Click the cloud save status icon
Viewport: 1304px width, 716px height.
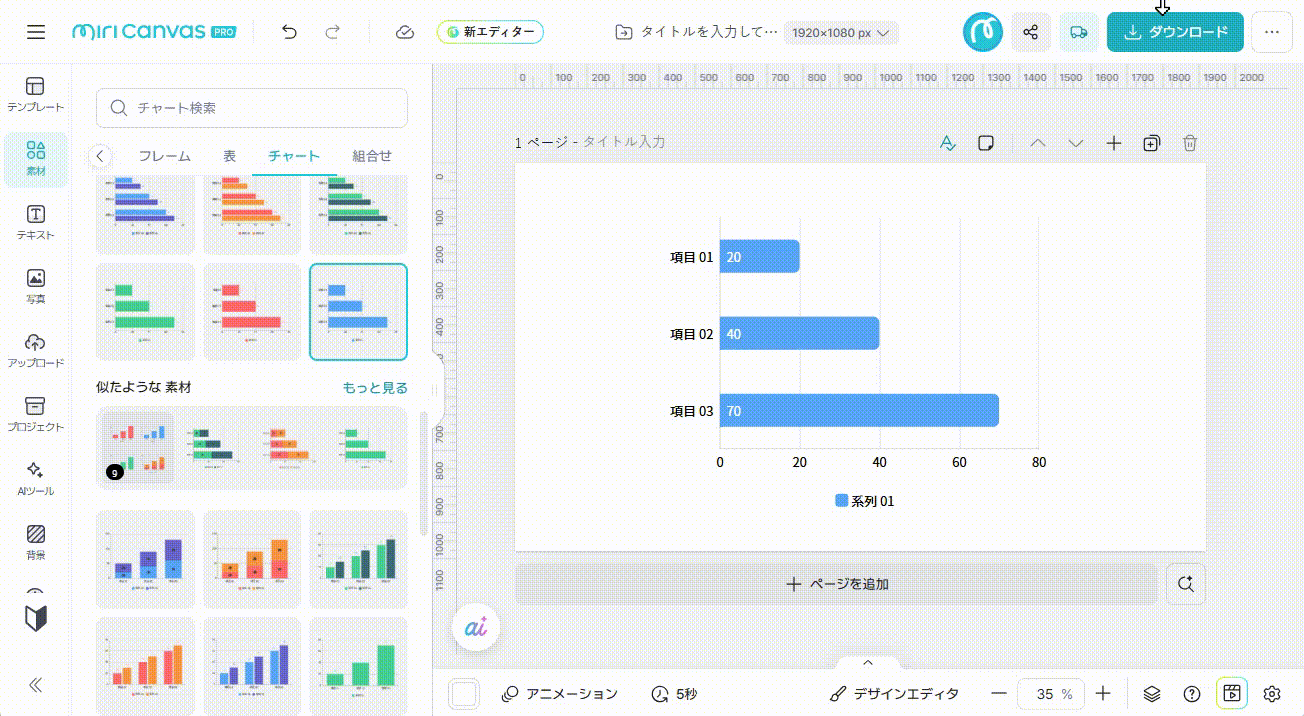(404, 32)
